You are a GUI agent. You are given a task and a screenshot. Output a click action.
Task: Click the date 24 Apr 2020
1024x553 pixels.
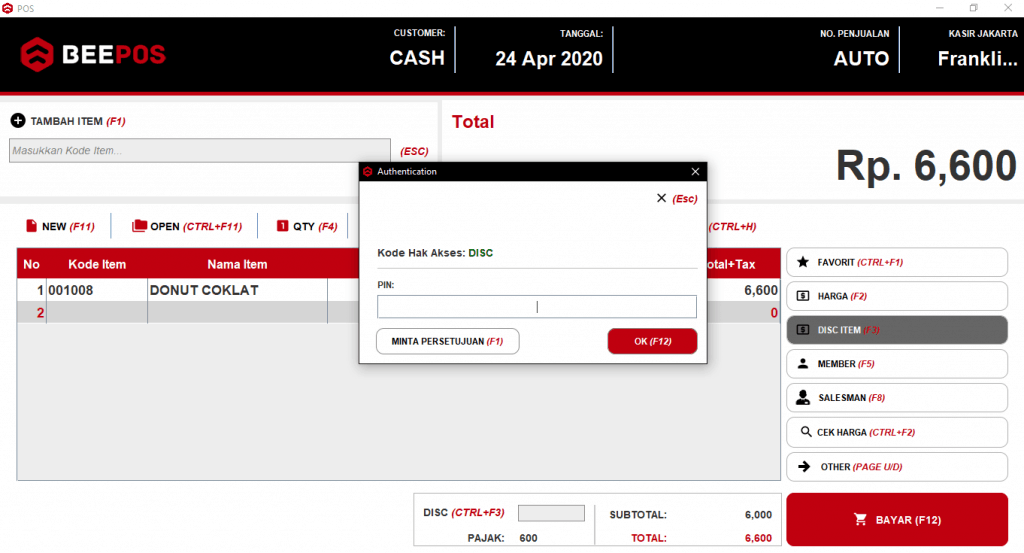pyautogui.click(x=549, y=59)
